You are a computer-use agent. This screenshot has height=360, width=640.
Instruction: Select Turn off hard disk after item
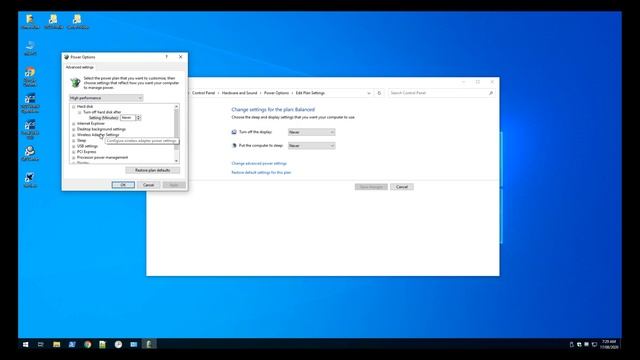click(x=102, y=112)
